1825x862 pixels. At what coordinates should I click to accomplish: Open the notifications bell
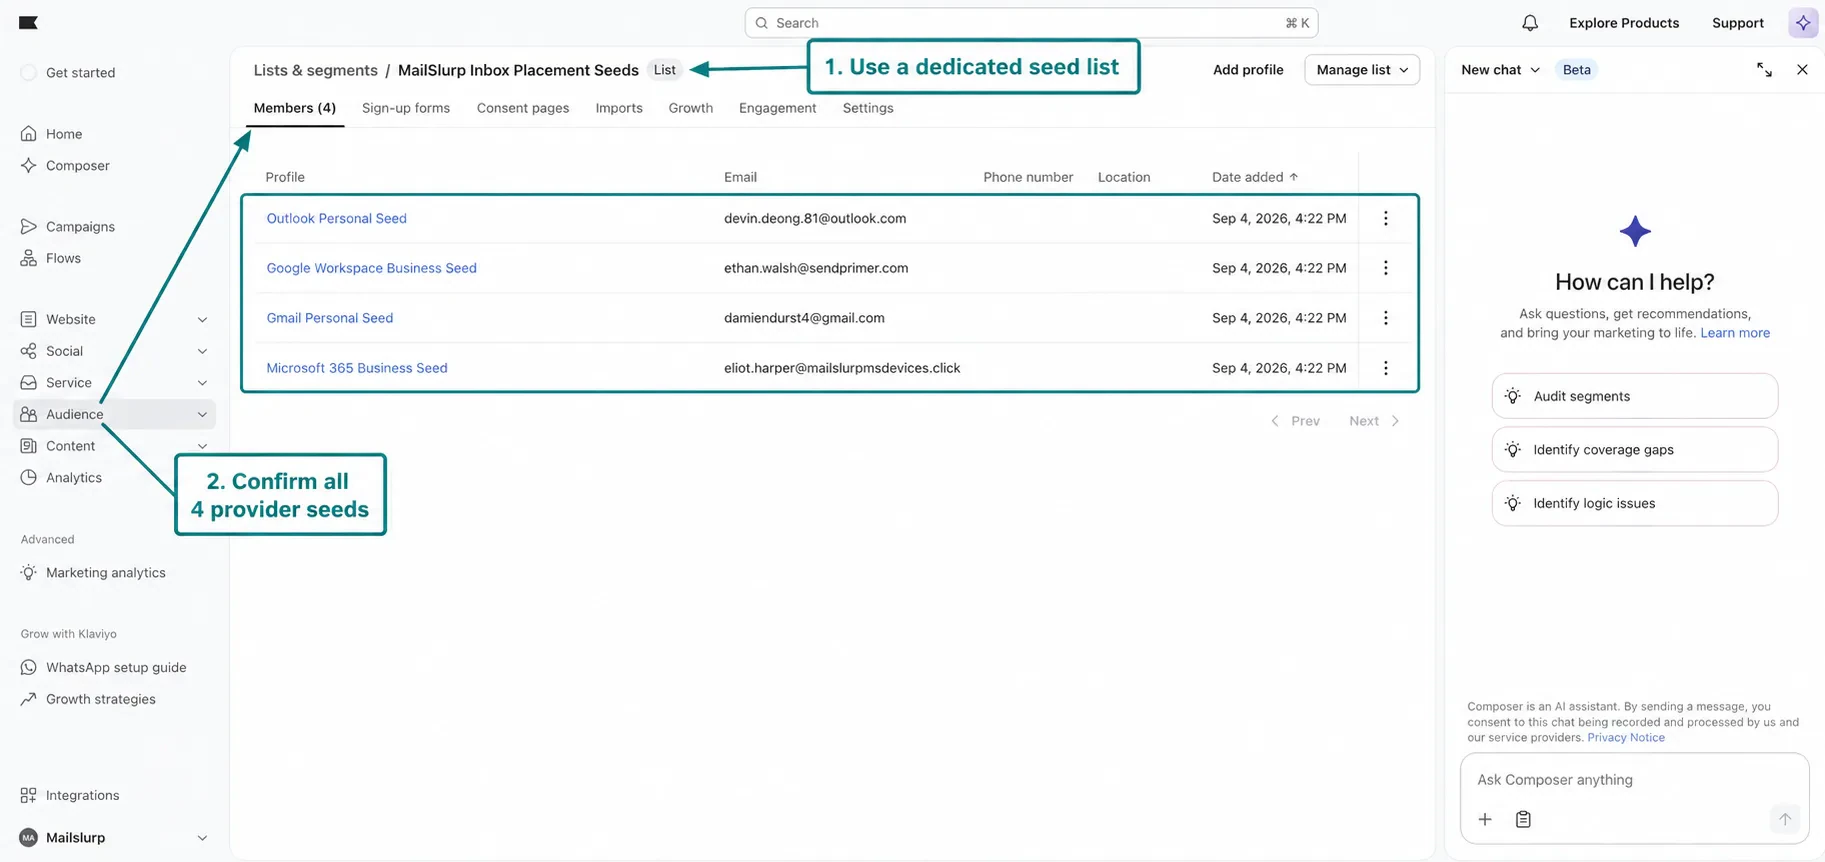click(x=1530, y=23)
